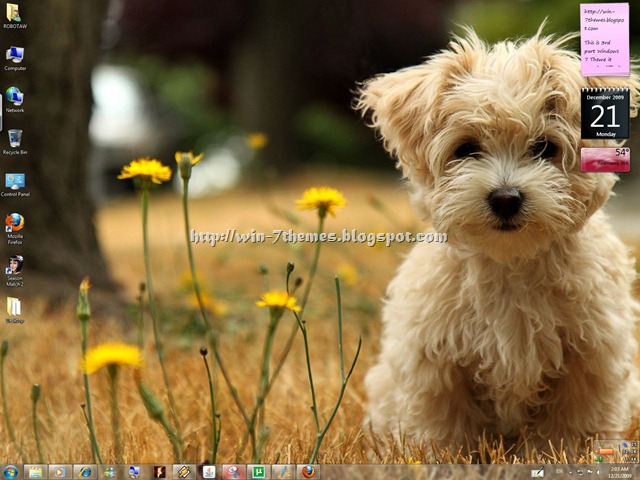
Task: Click the EN language indicator
Action: coord(559,471)
